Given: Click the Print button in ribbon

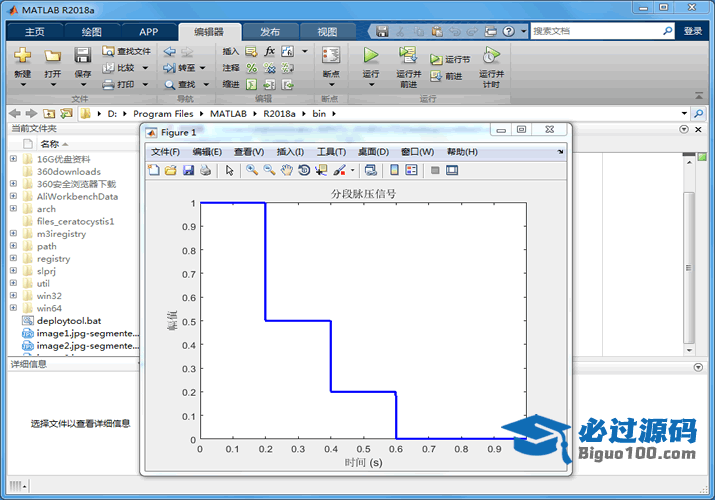Looking at the screenshot, I should point(119,84).
